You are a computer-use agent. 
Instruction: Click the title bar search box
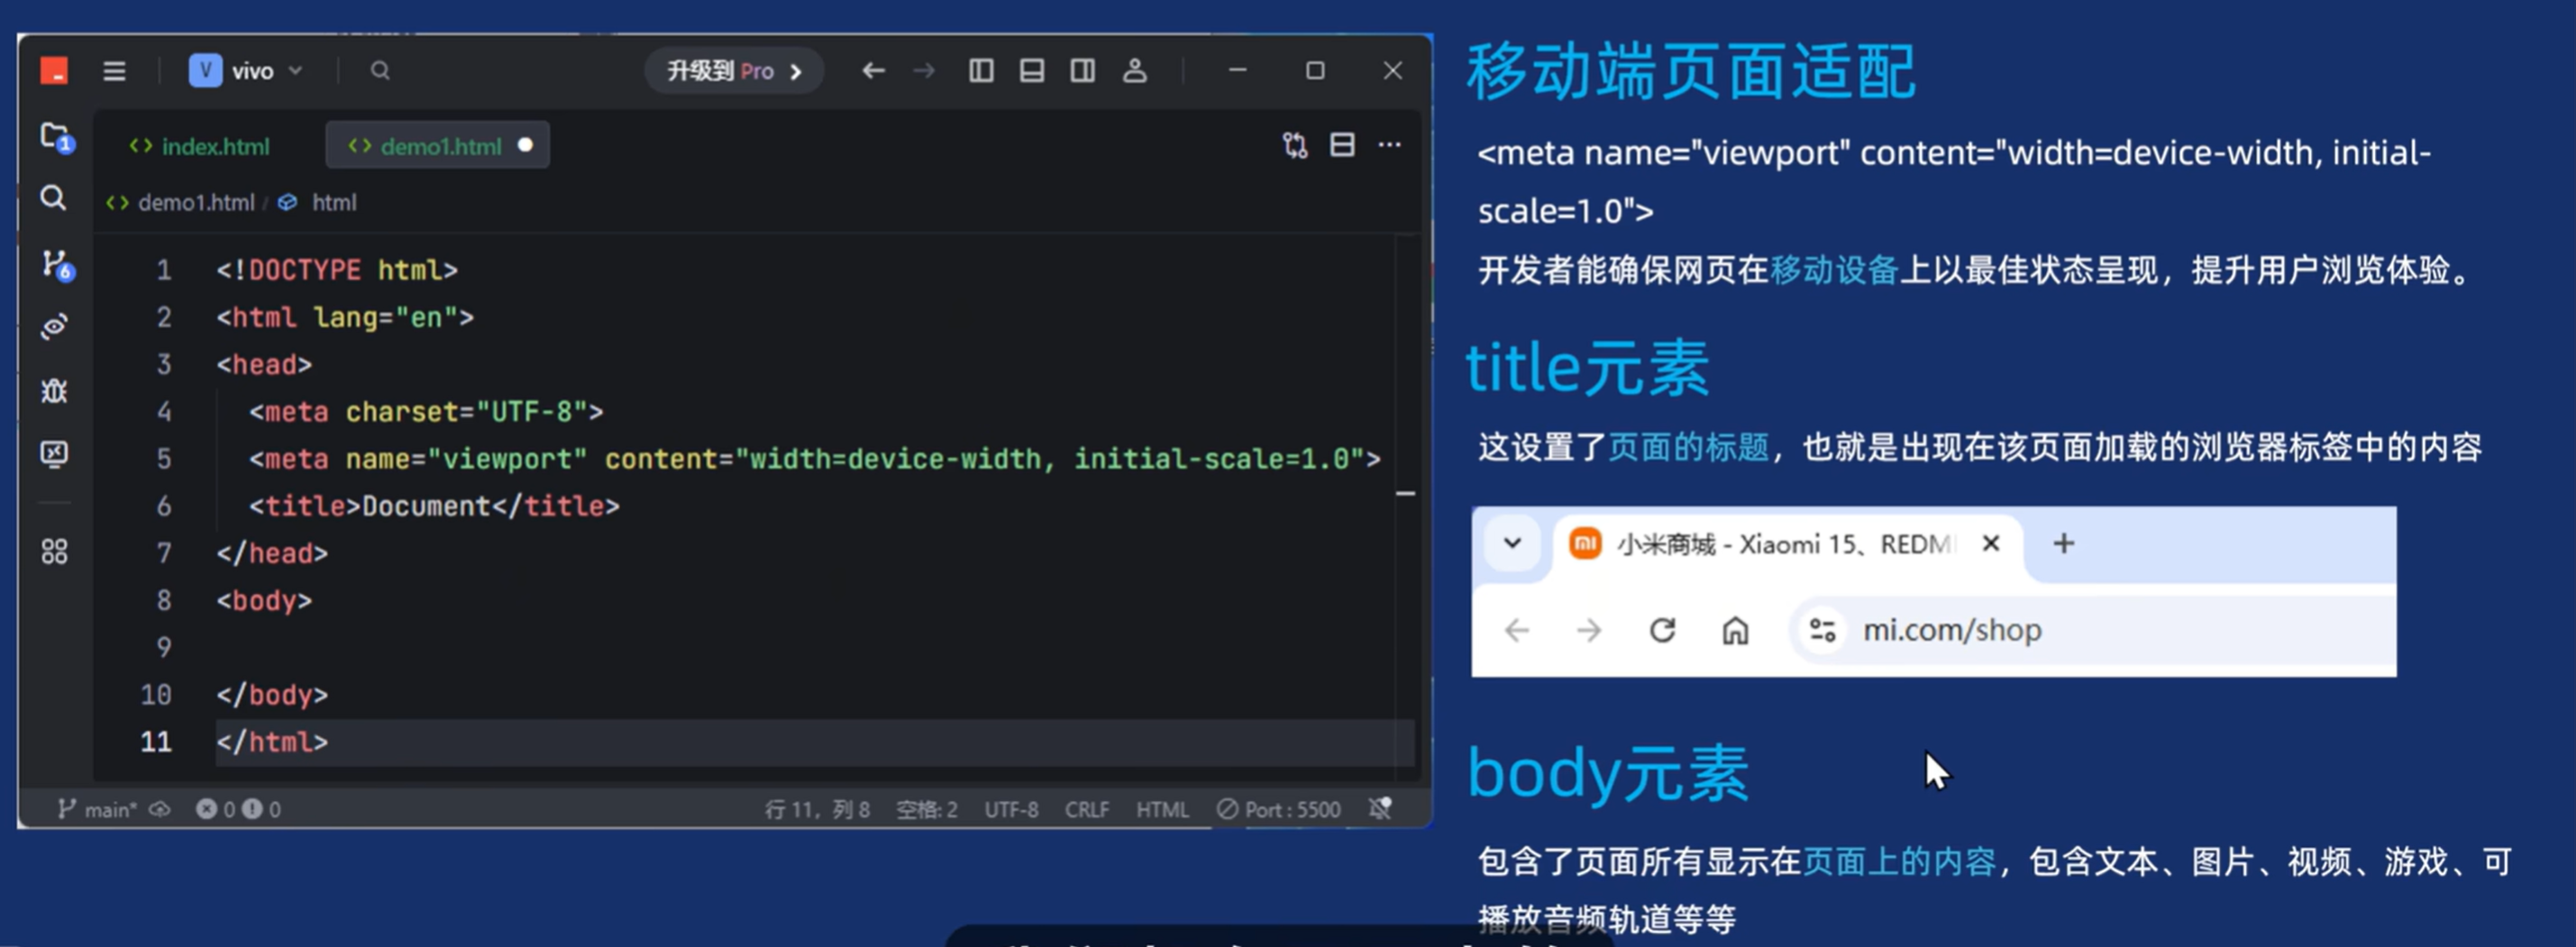coord(380,70)
